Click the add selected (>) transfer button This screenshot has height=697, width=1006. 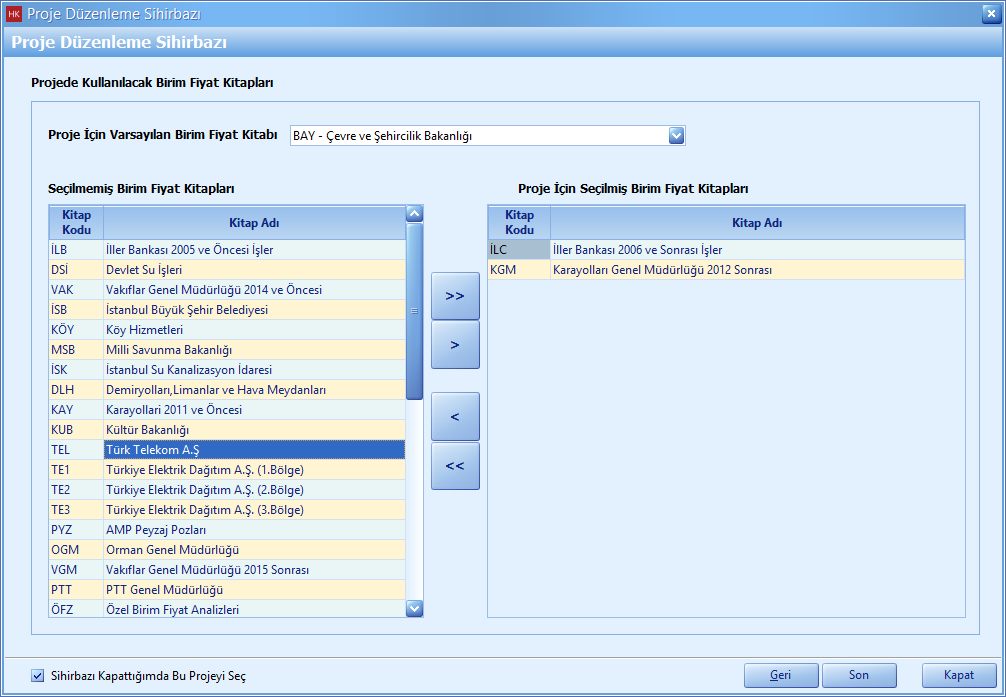(455, 345)
